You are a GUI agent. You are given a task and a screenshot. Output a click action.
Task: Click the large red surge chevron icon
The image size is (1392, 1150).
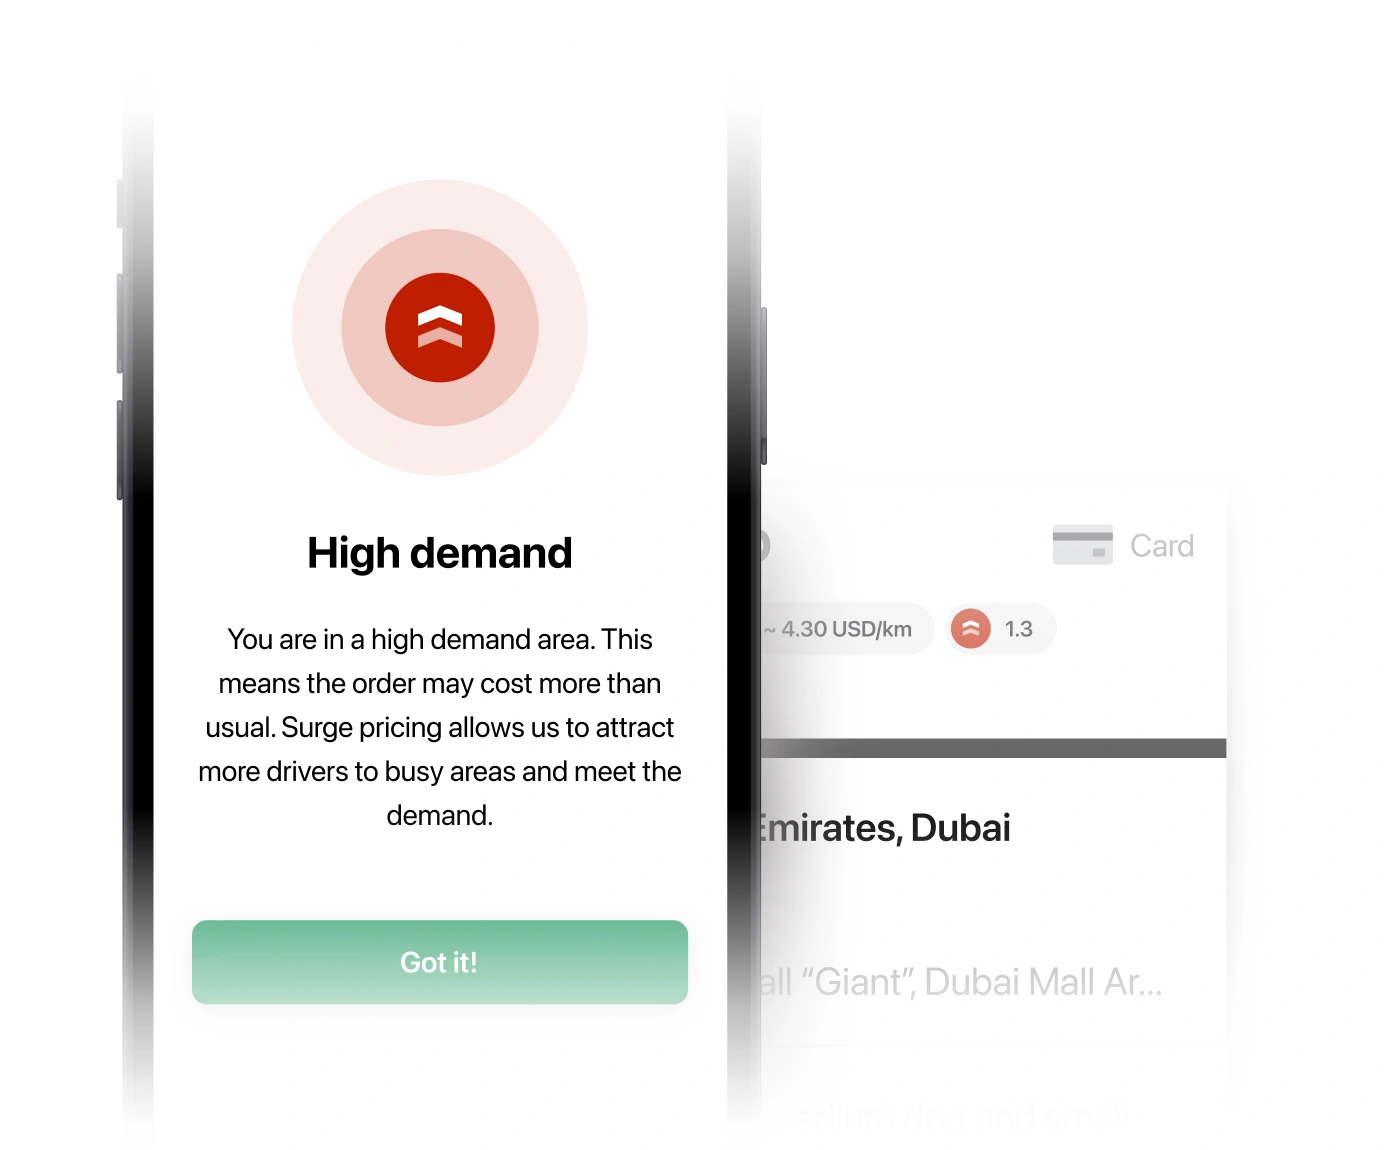(x=440, y=327)
